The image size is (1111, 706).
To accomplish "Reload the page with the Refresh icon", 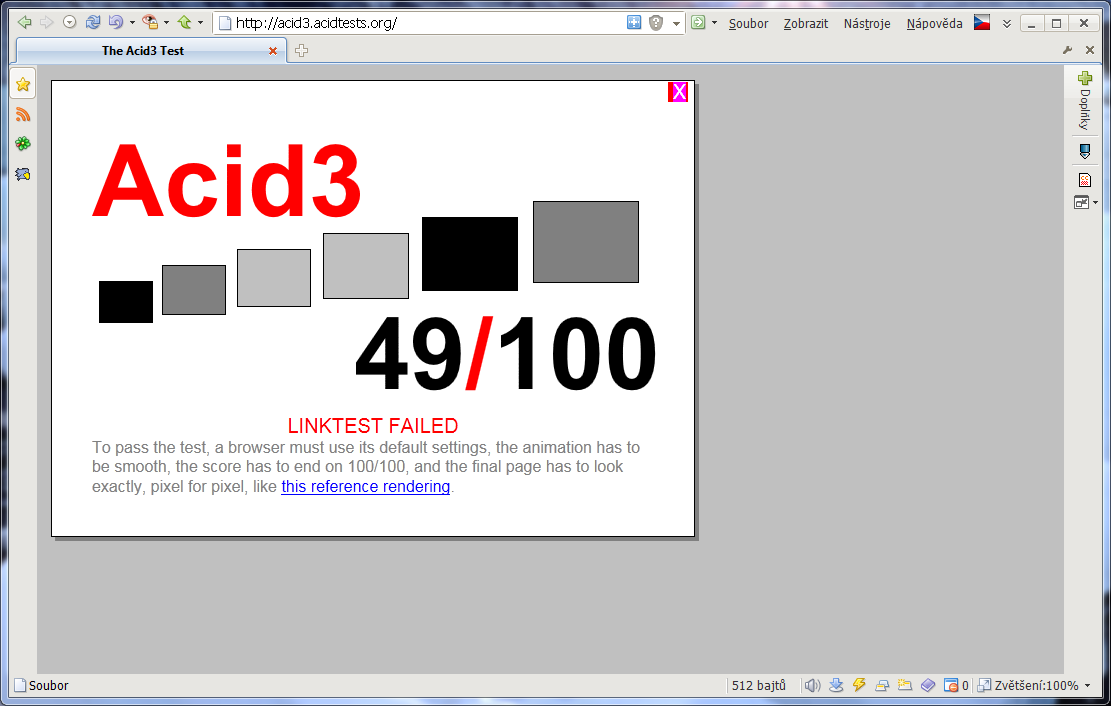I will click(x=93, y=22).
